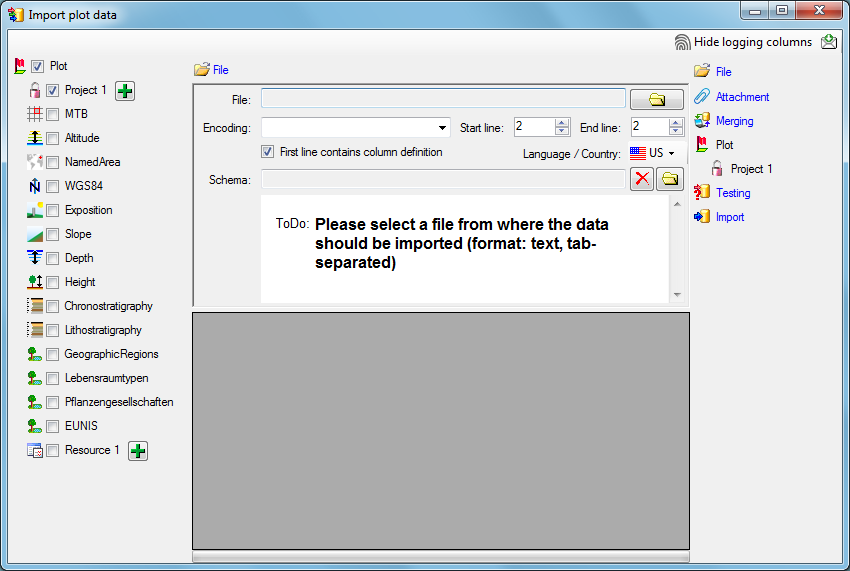
Task: Add a resource with the green plus icon
Action: [138, 451]
